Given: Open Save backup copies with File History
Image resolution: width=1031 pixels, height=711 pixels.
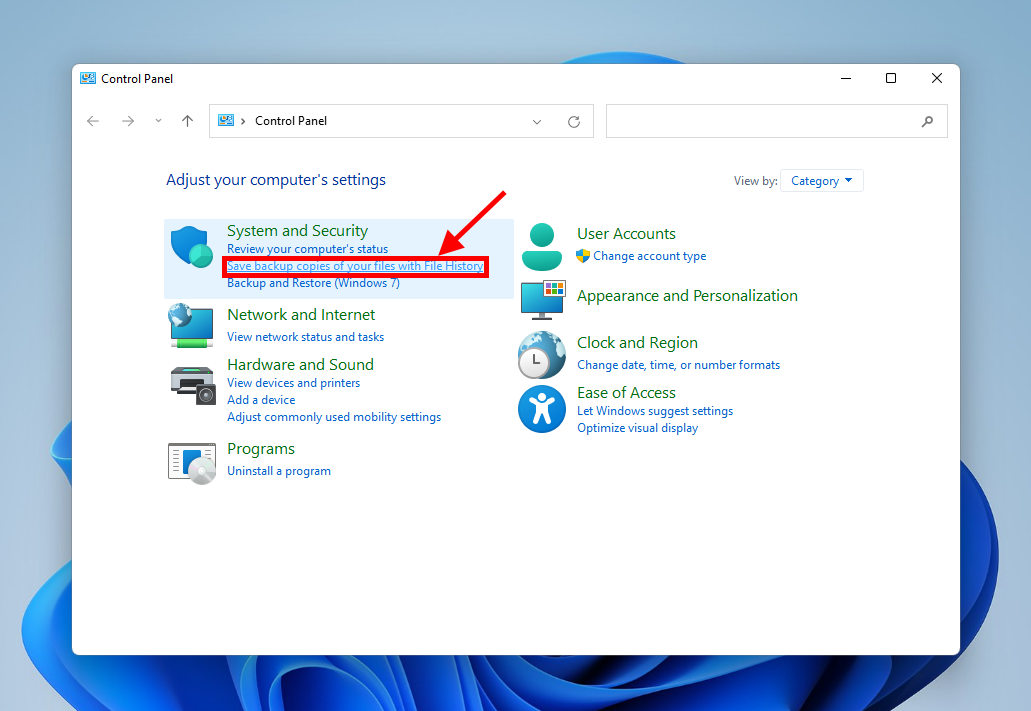Looking at the screenshot, I should pos(355,266).
